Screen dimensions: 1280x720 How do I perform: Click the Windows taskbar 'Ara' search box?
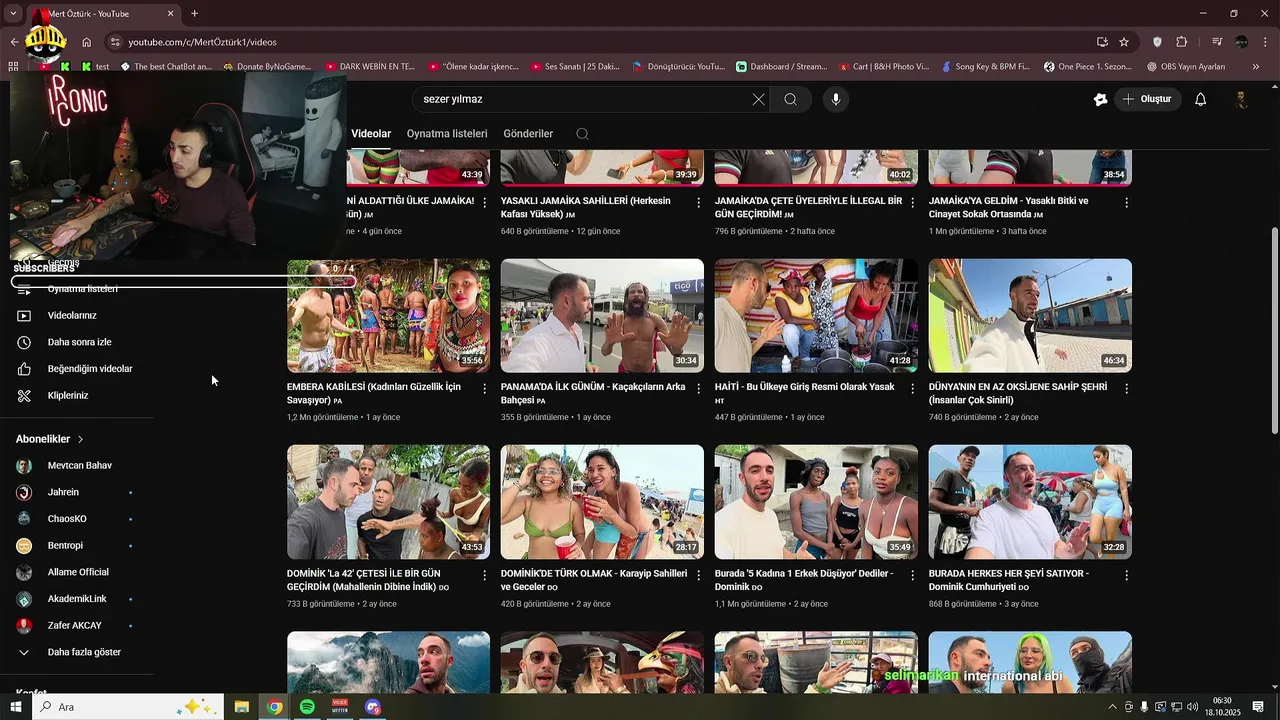pos(128,707)
